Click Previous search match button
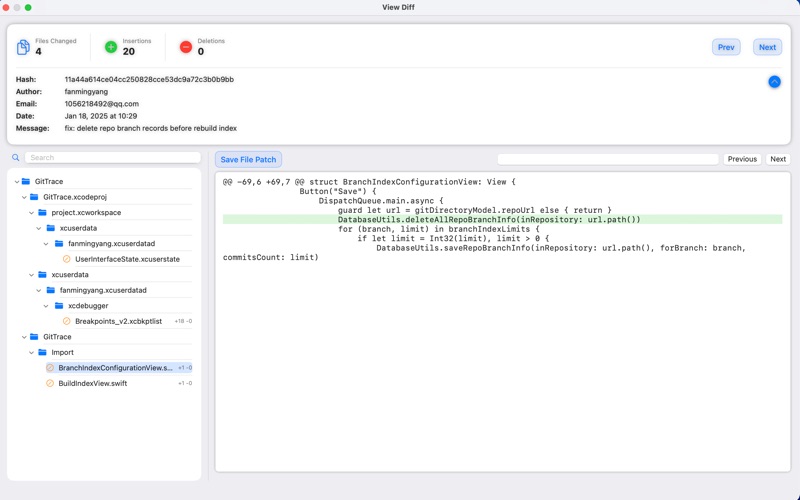 (742, 159)
